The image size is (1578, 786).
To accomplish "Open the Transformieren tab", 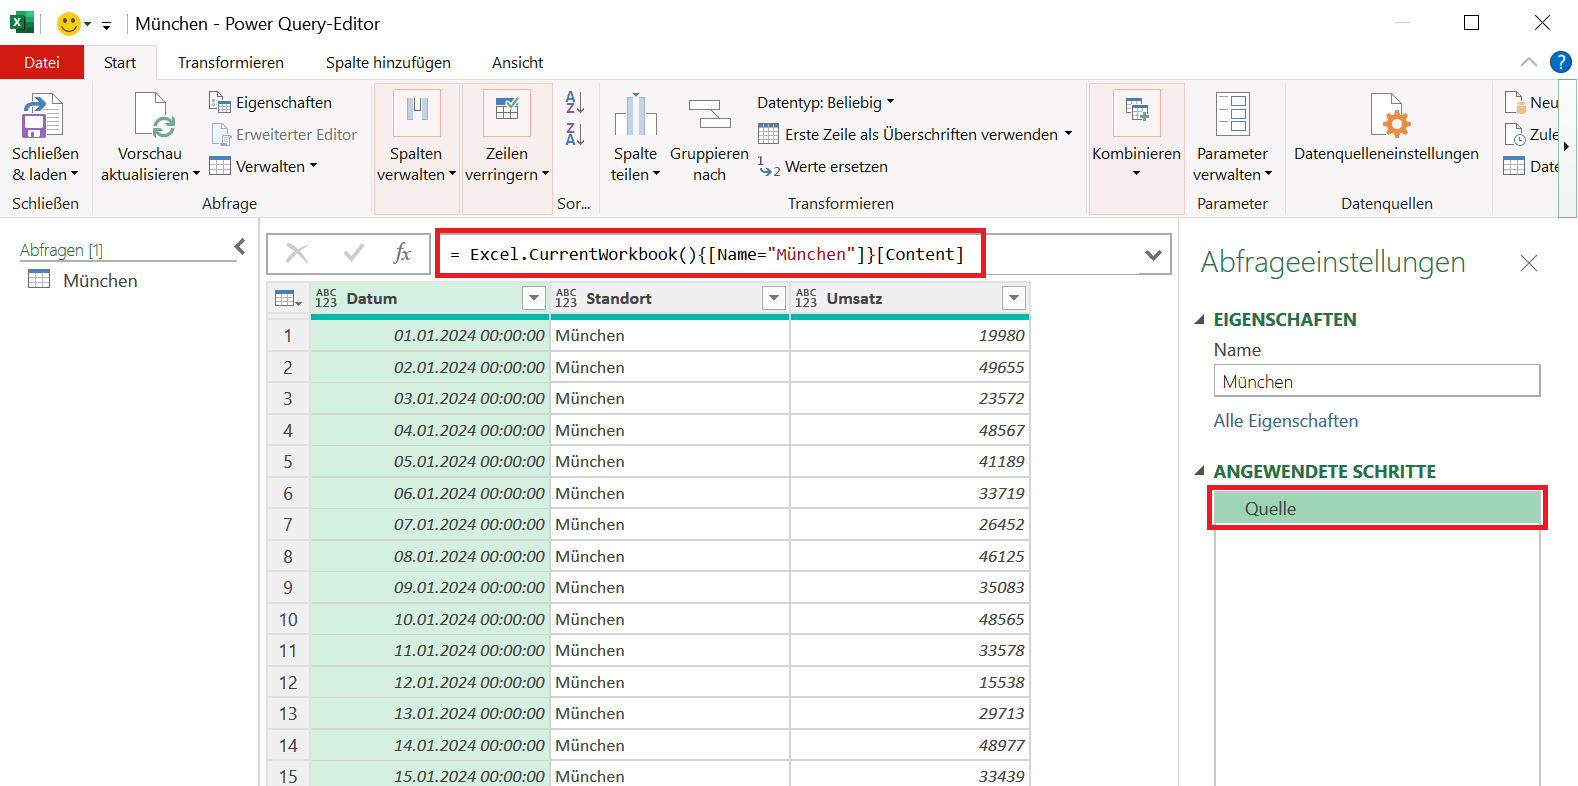I will tap(231, 62).
